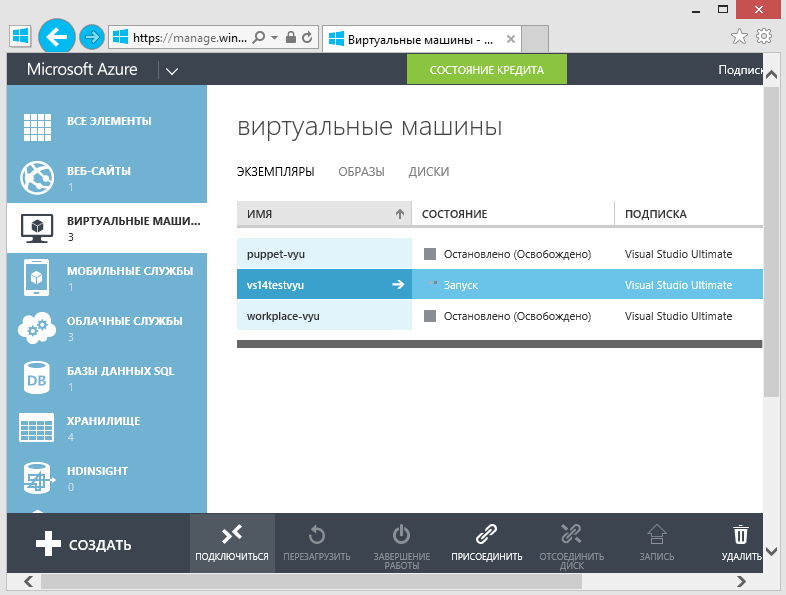
Task: Click the stopped status of puppet-vyu
Action: (x=517, y=254)
